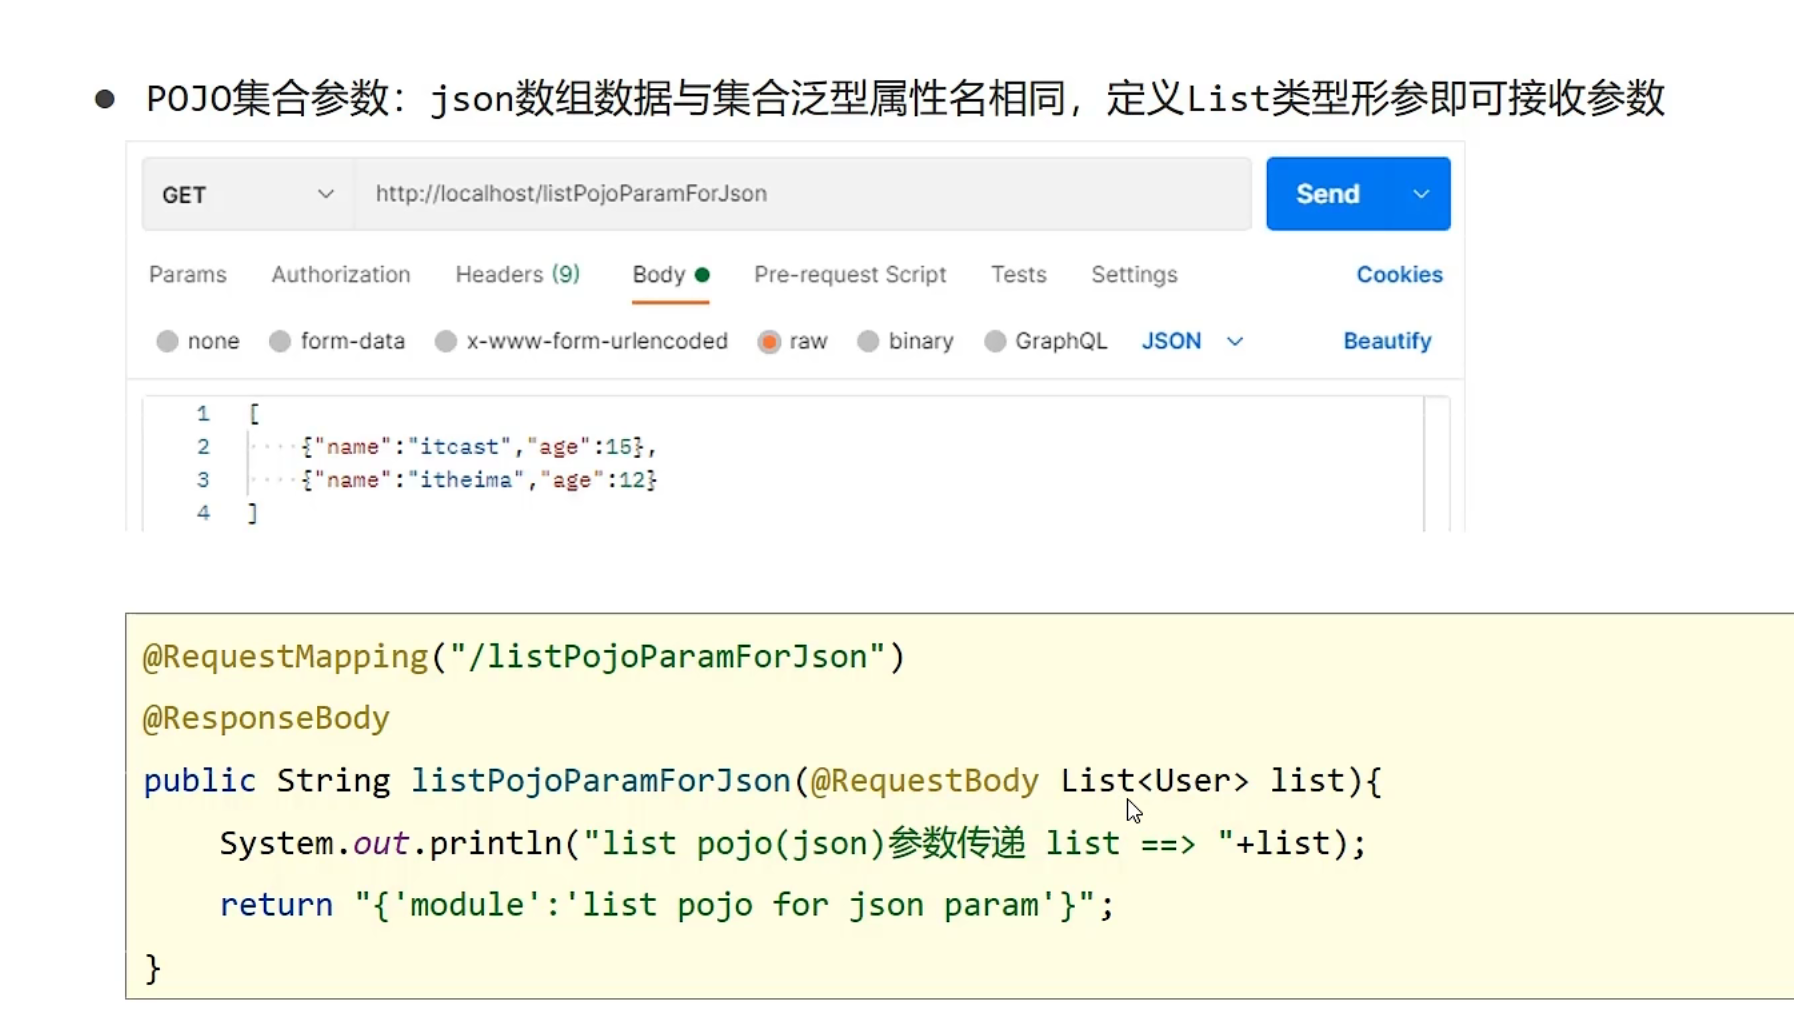The height and width of the screenshot is (1013, 1794).
Task: Click the System.out.println code line
Action: [793, 843]
